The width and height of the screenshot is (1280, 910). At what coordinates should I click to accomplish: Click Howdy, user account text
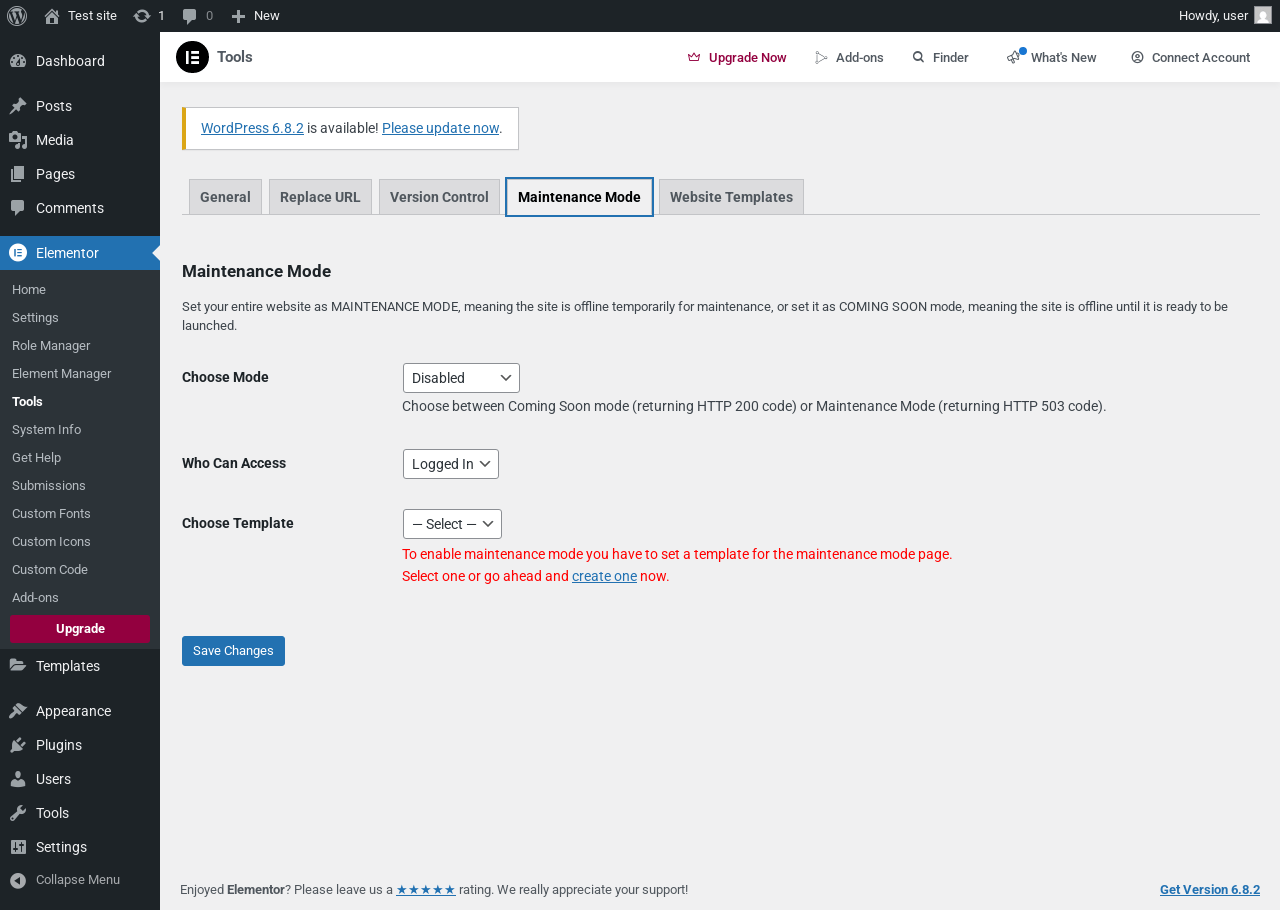1213,16
